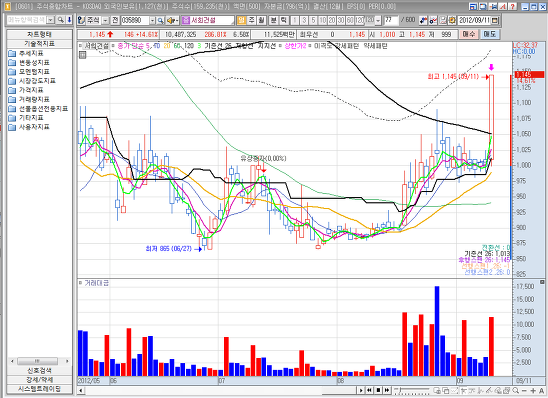Open the 신호검색 tab
Screen dimensions: 548x398
coord(39,370)
